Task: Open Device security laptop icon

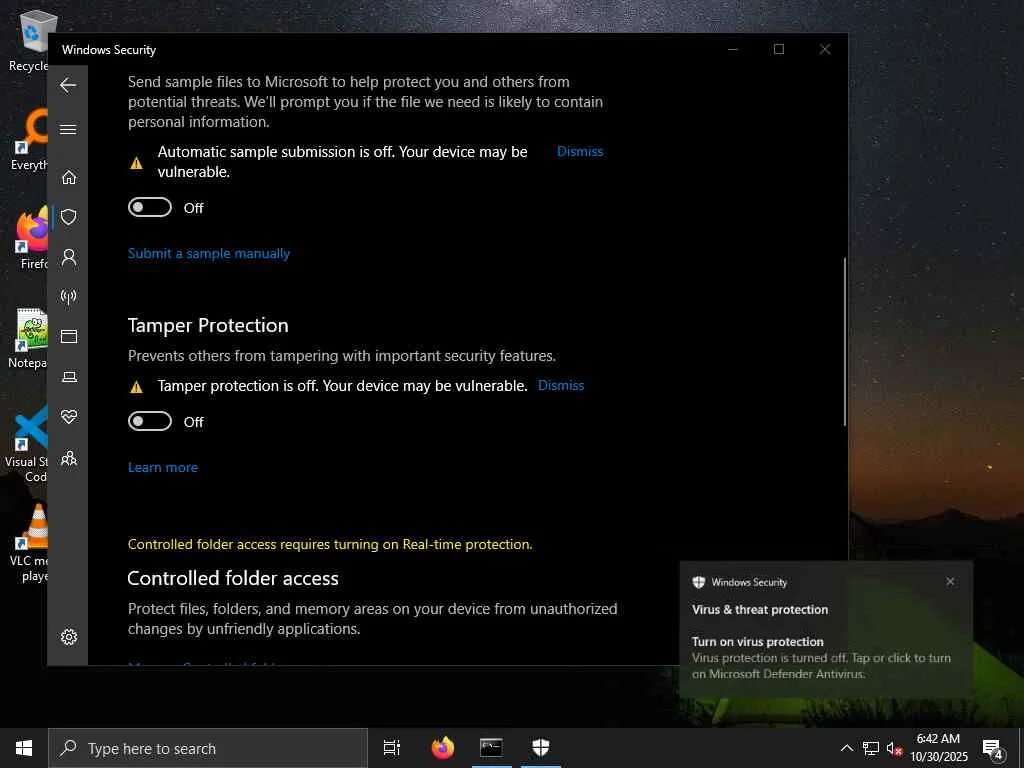Action: (x=69, y=377)
